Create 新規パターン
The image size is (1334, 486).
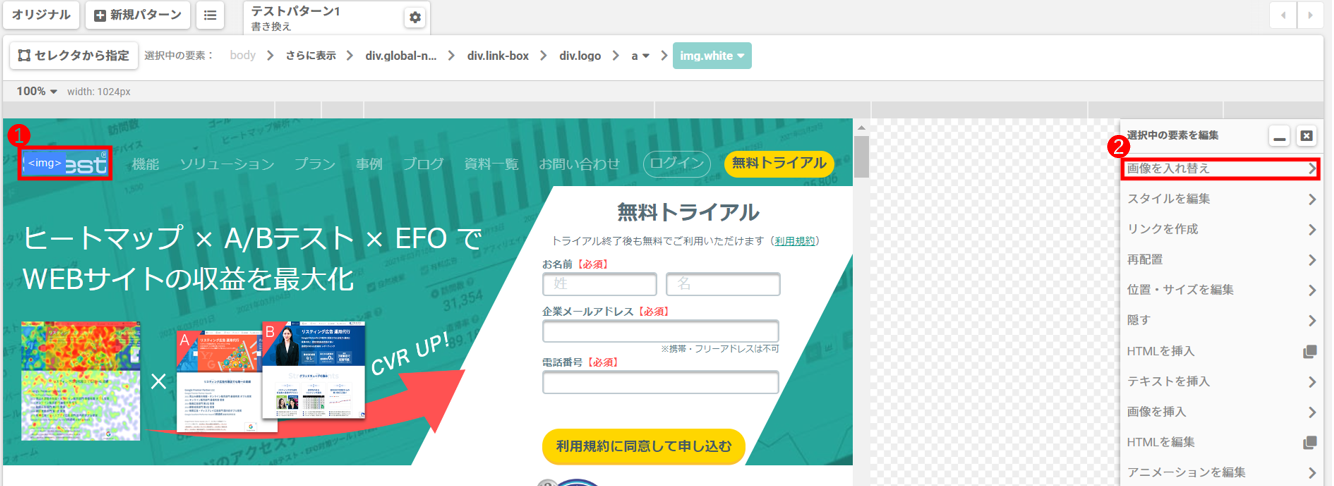click(138, 15)
